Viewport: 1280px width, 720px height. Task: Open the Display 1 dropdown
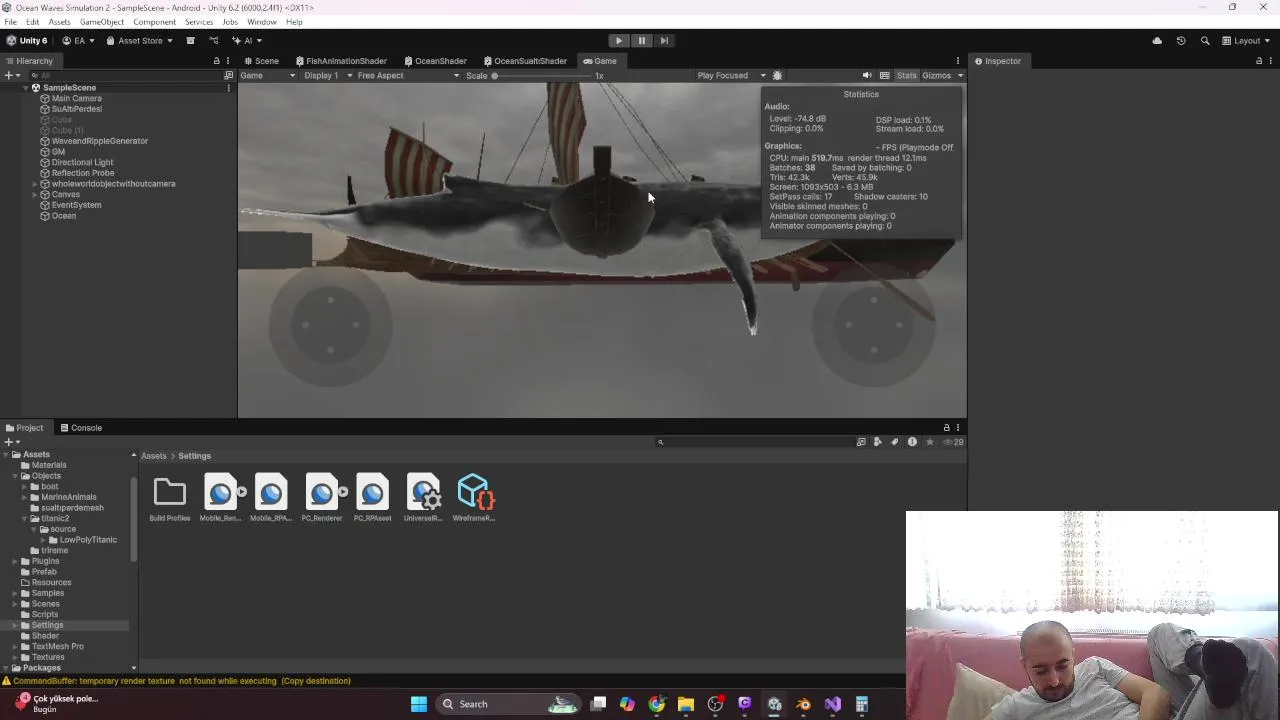tap(328, 76)
